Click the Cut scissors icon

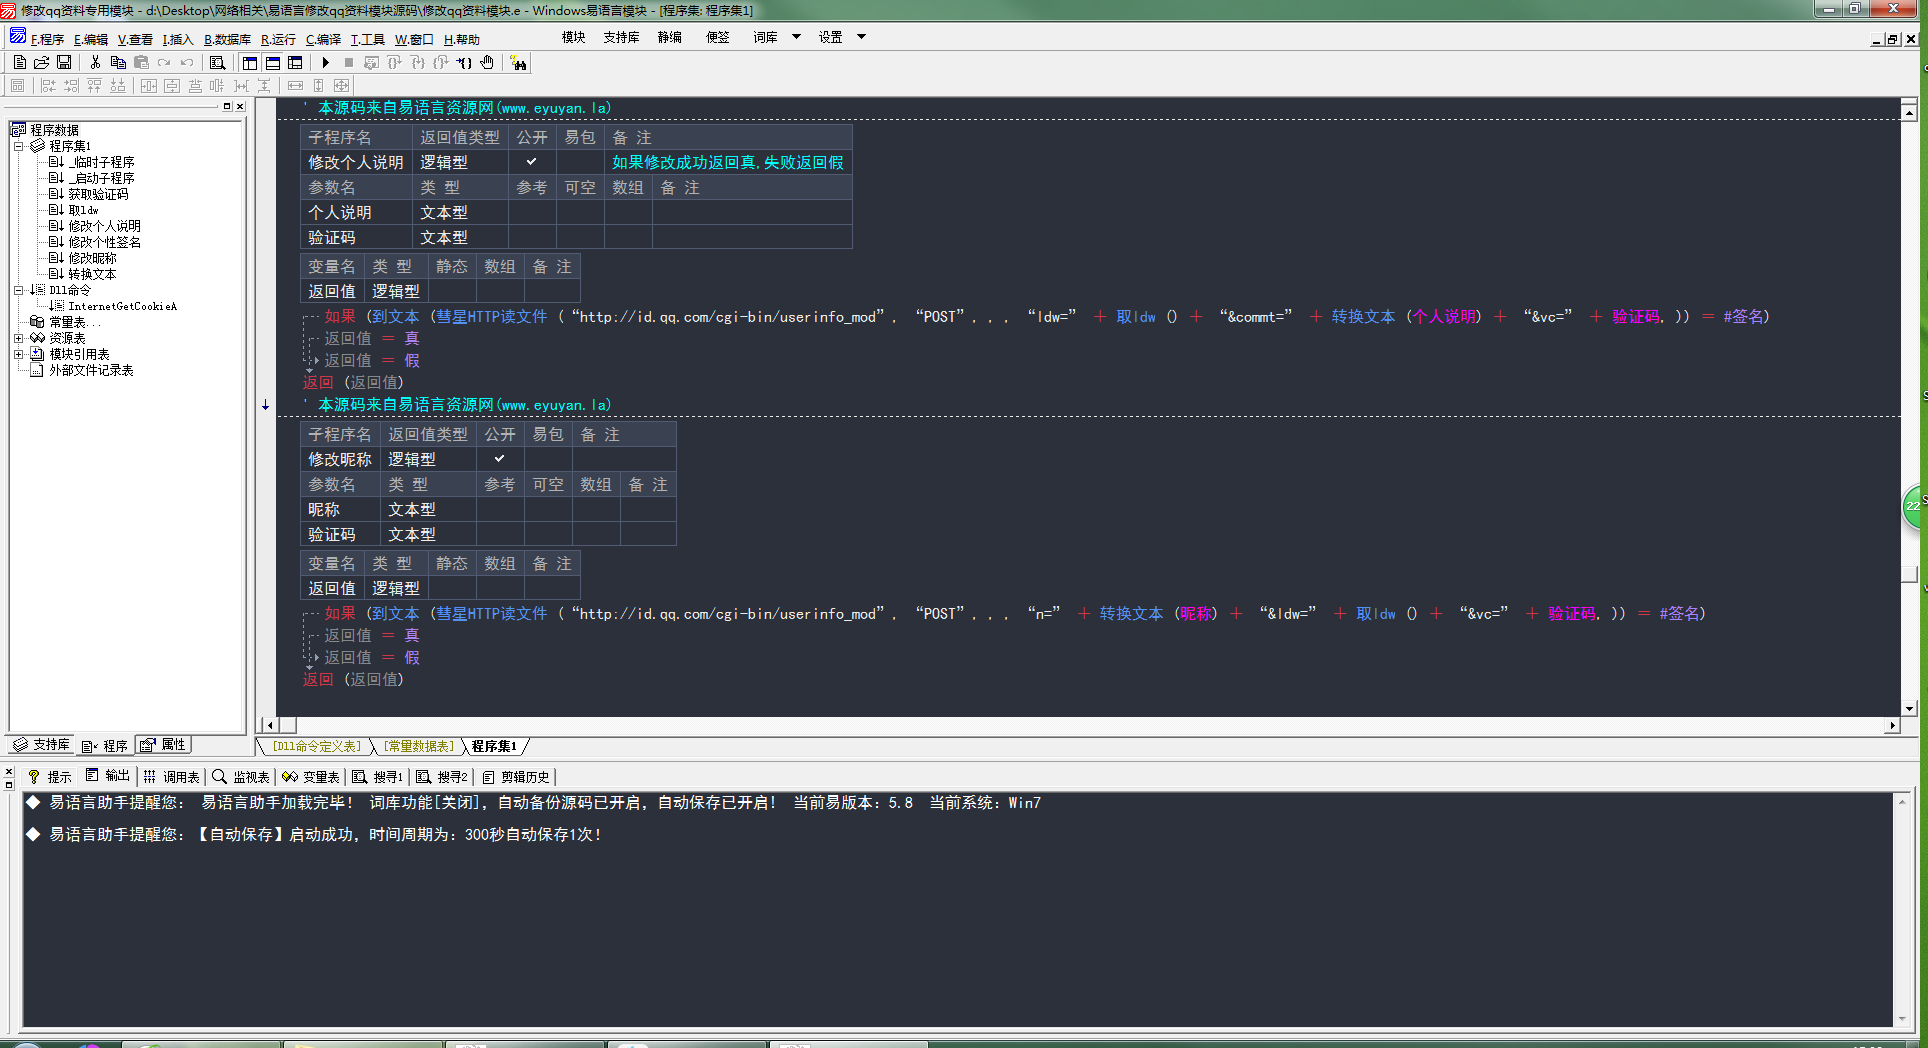tap(95, 62)
